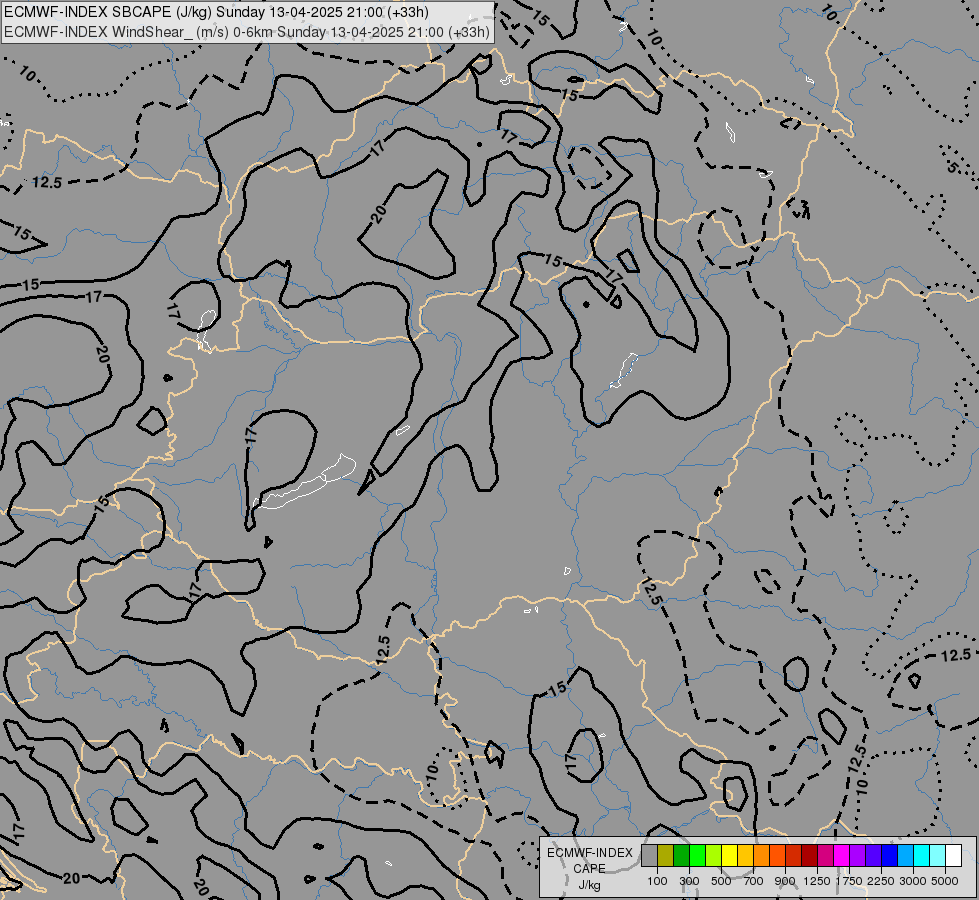Select the pure blue legend swatch
Viewport: 979px width, 900px height.
(890, 856)
